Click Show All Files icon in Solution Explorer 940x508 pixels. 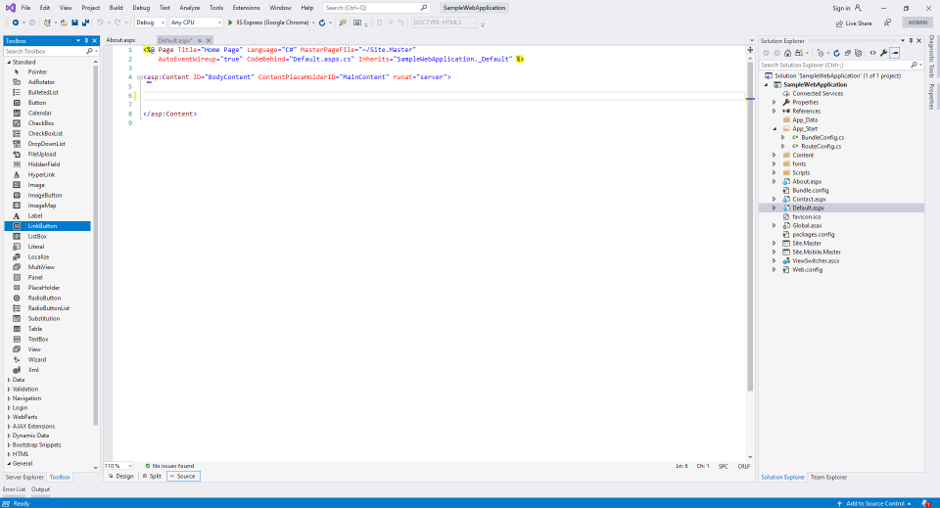tap(858, 53)
